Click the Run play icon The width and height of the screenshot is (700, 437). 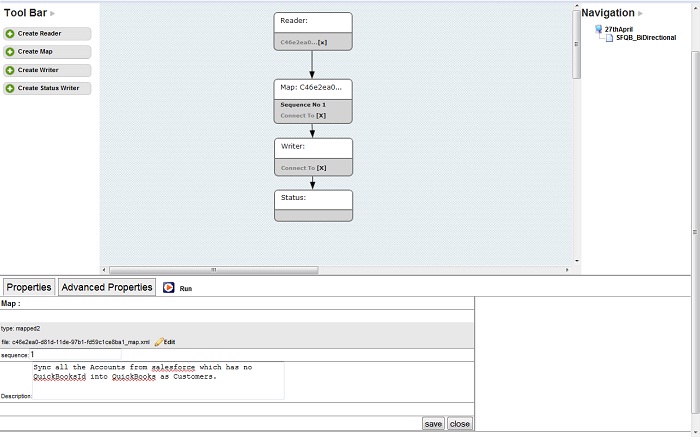(168, 288)
